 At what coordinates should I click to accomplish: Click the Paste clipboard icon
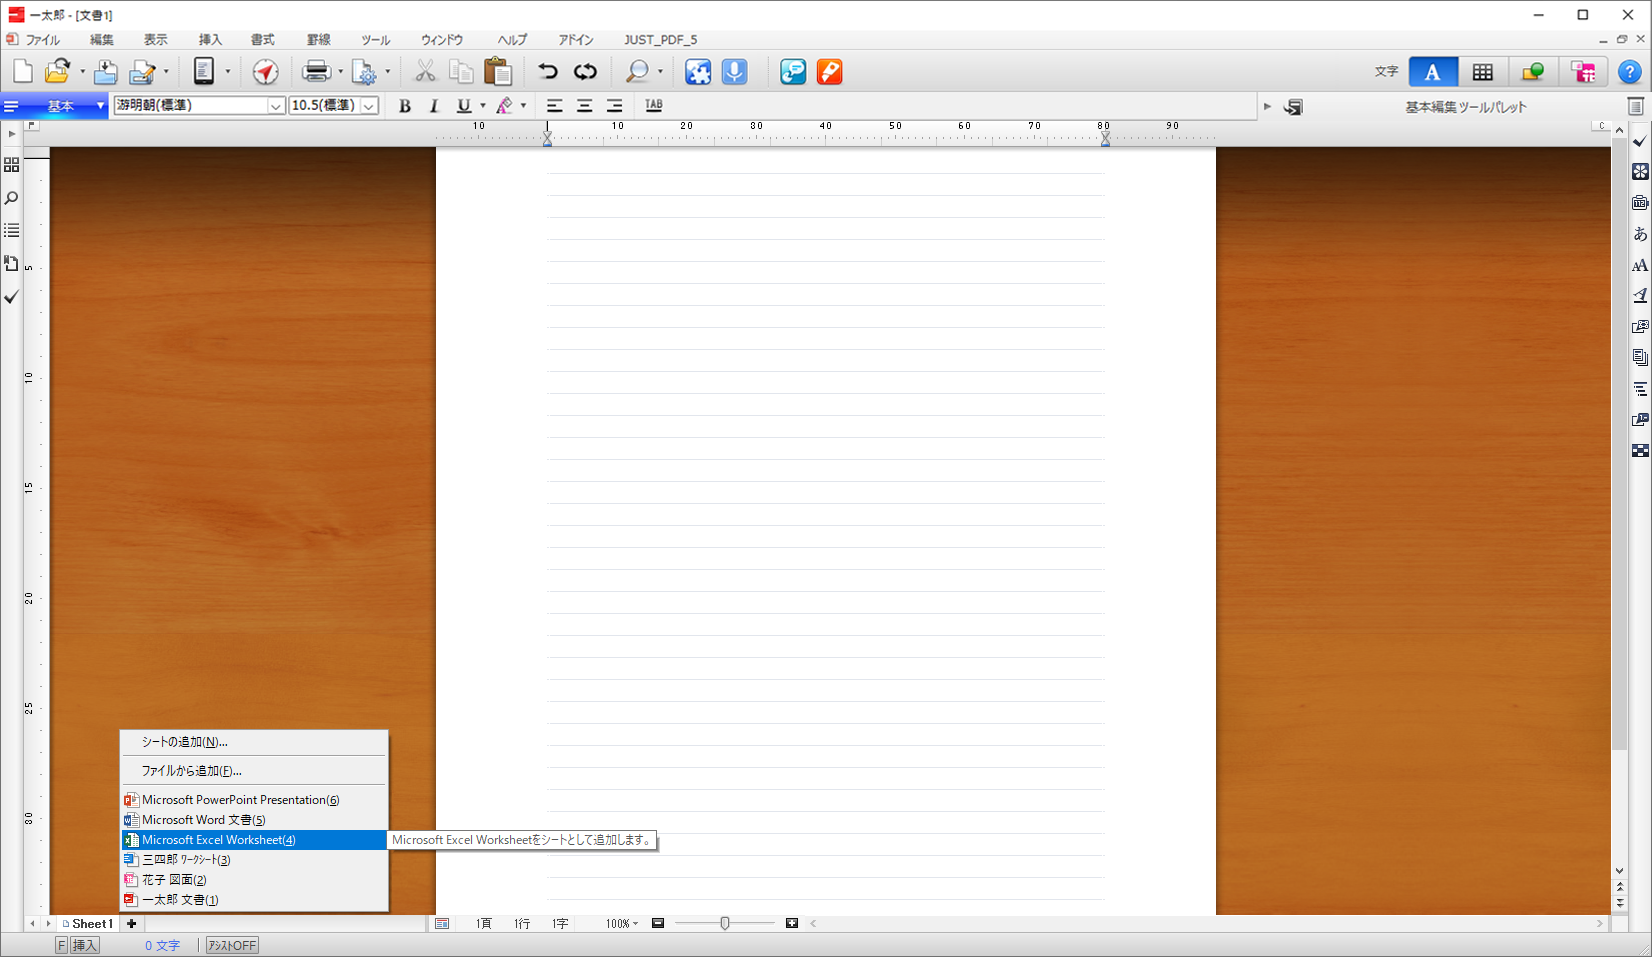click(x=497, y=72)
